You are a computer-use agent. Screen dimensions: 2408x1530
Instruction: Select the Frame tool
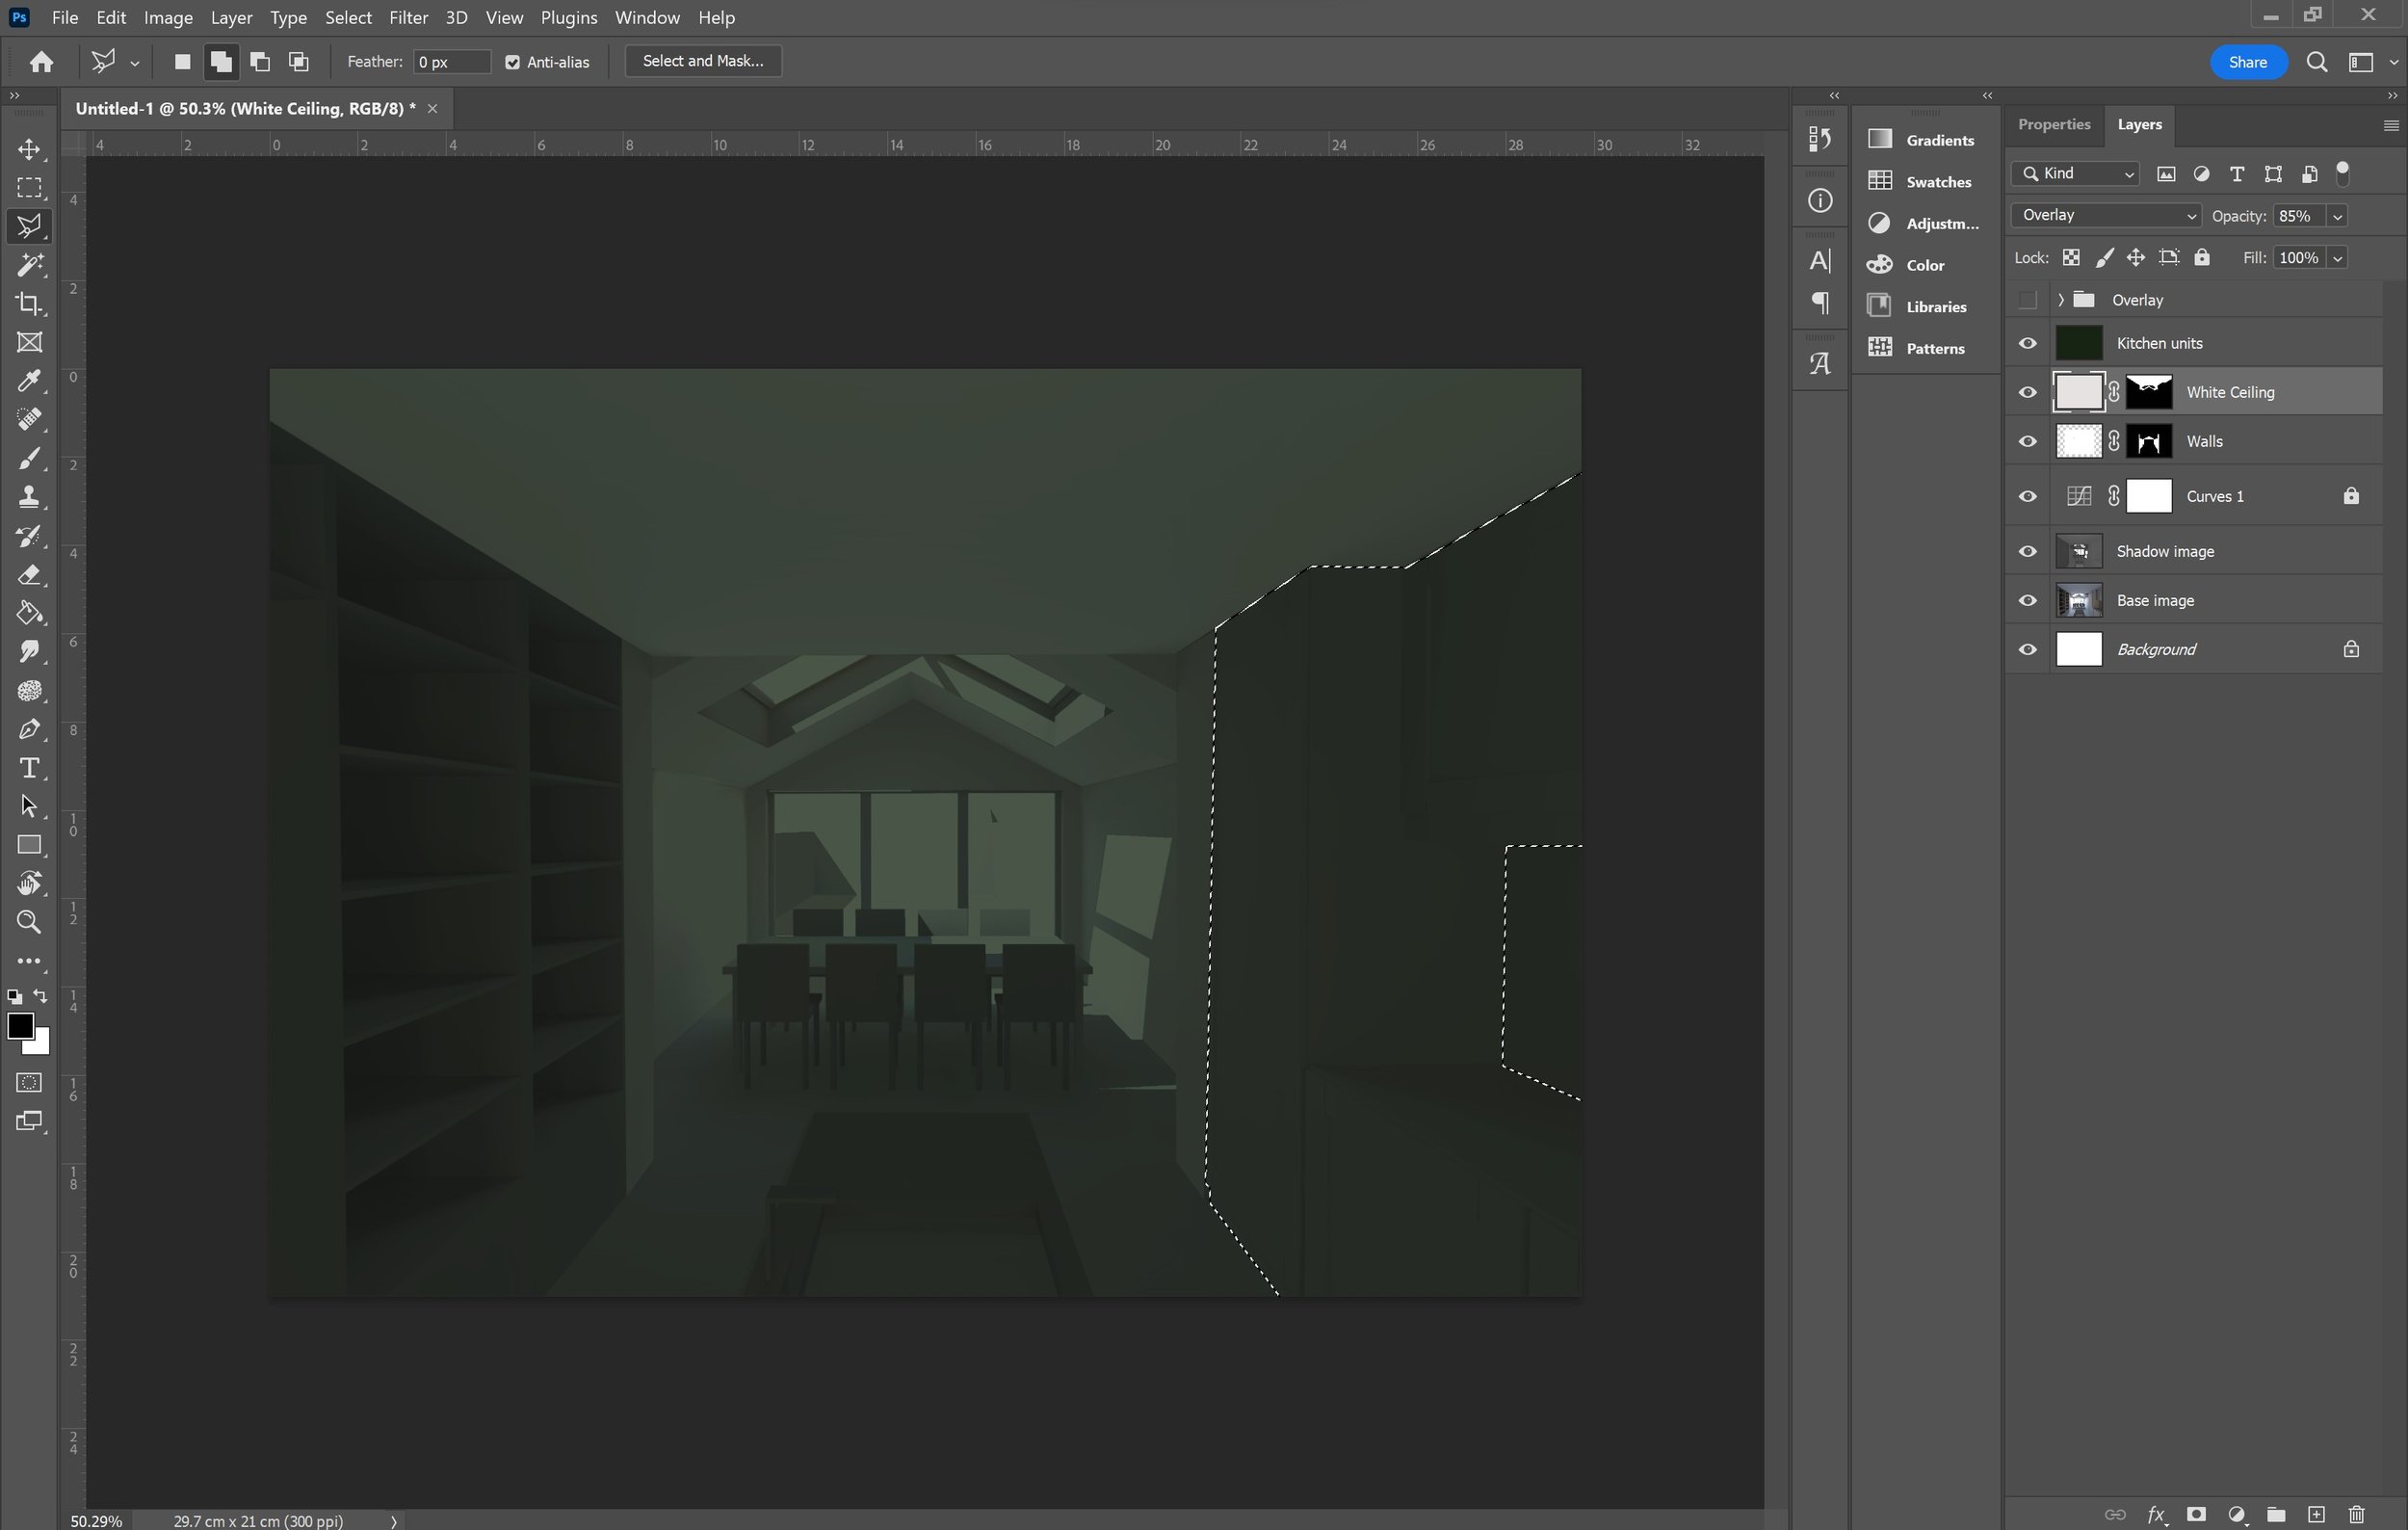[x=29, y=343]
